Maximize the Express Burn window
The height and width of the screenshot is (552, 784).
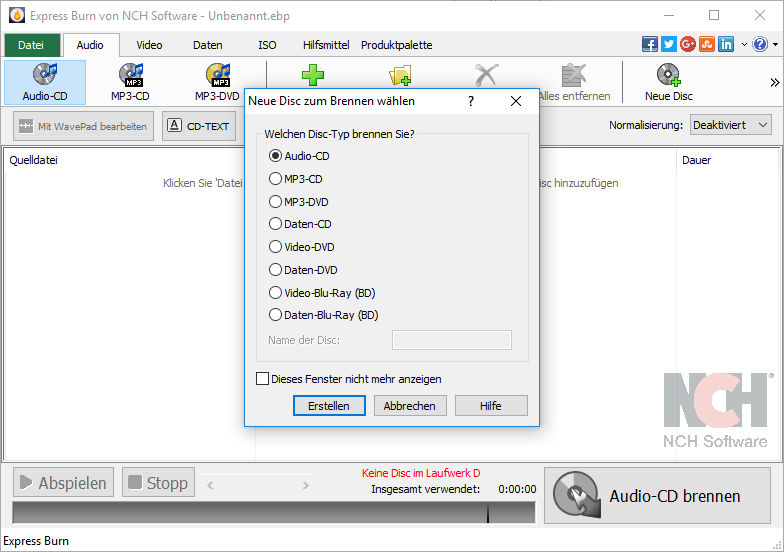point(714,16)
